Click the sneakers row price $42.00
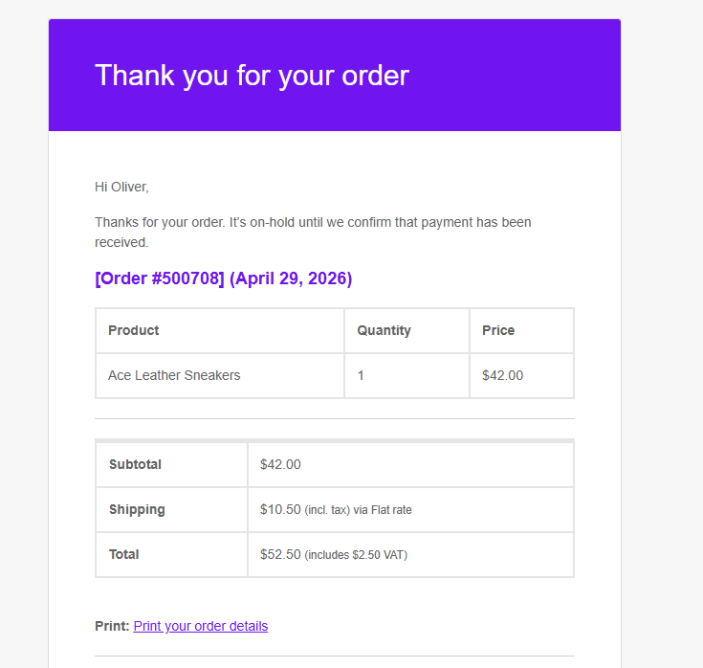The image size is (703, 668). point(502,376)
